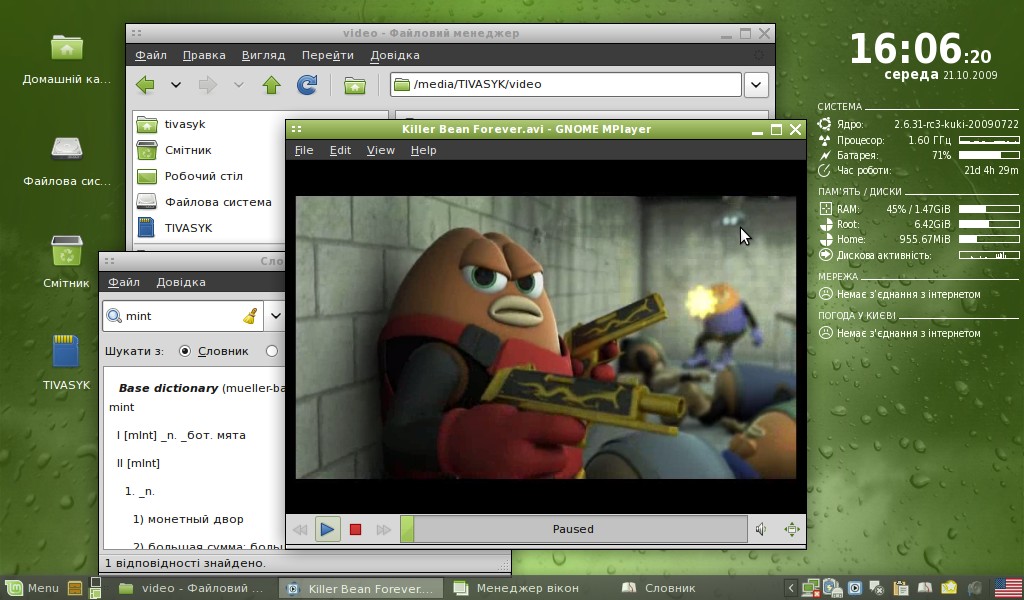Open Файлова система desktop icon
Image resolution: width=1024 pixels, height=600 pixels.
[x=67, y=161]
